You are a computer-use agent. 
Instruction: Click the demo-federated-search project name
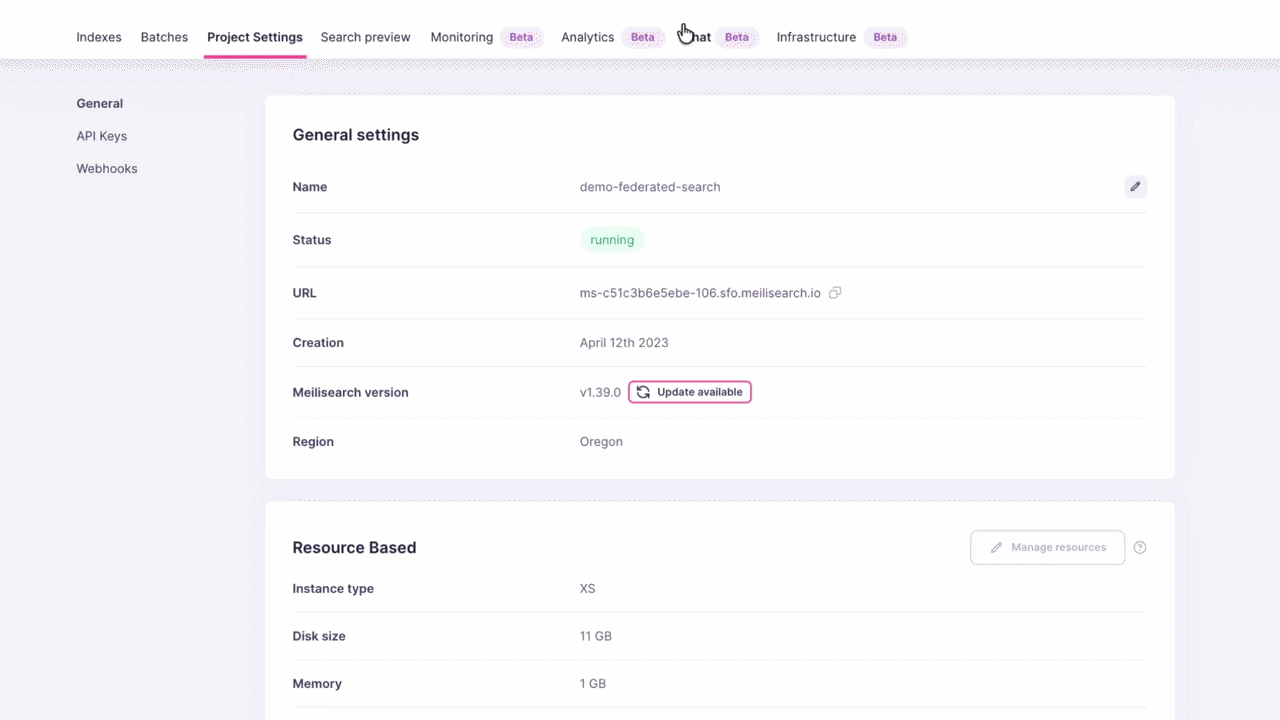650,187
